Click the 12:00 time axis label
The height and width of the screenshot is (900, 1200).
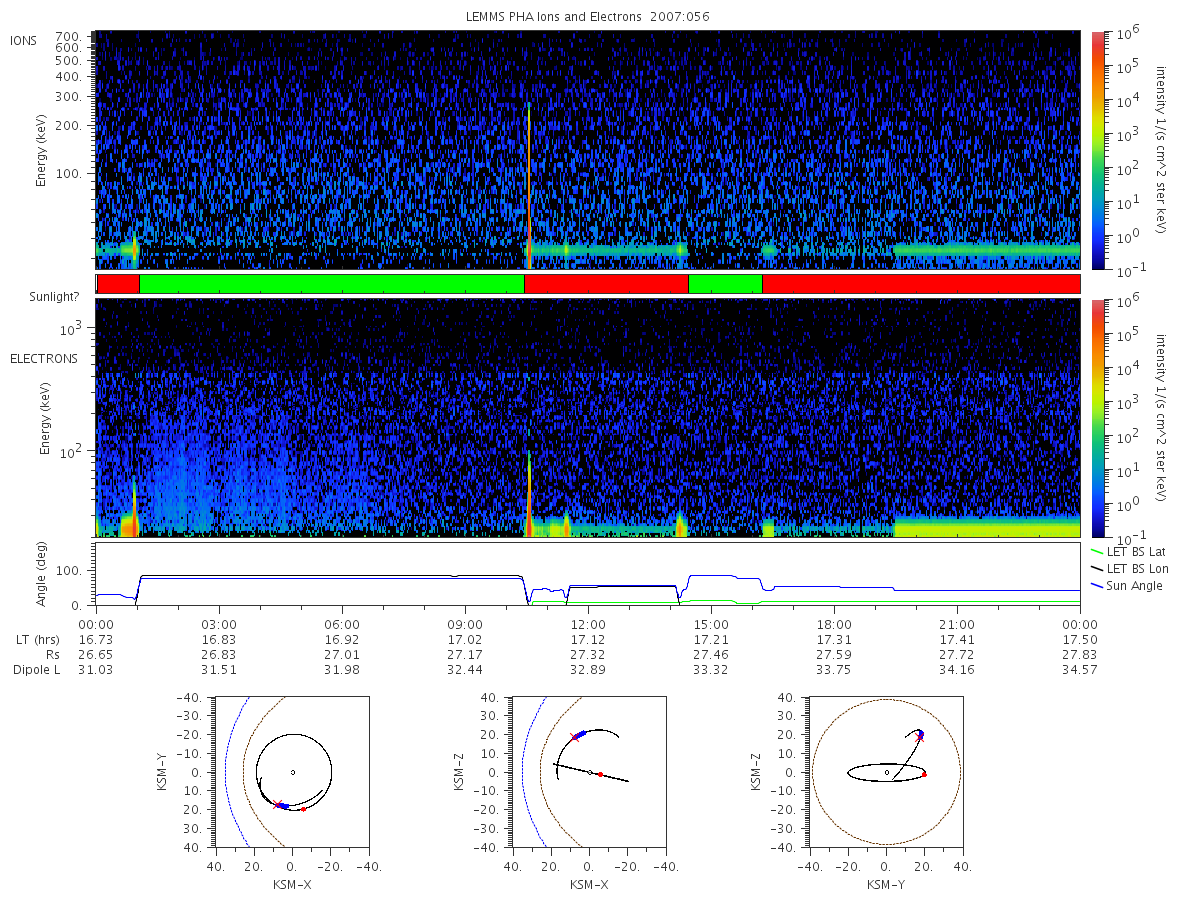pyautogui.click(x=588, y=623)
